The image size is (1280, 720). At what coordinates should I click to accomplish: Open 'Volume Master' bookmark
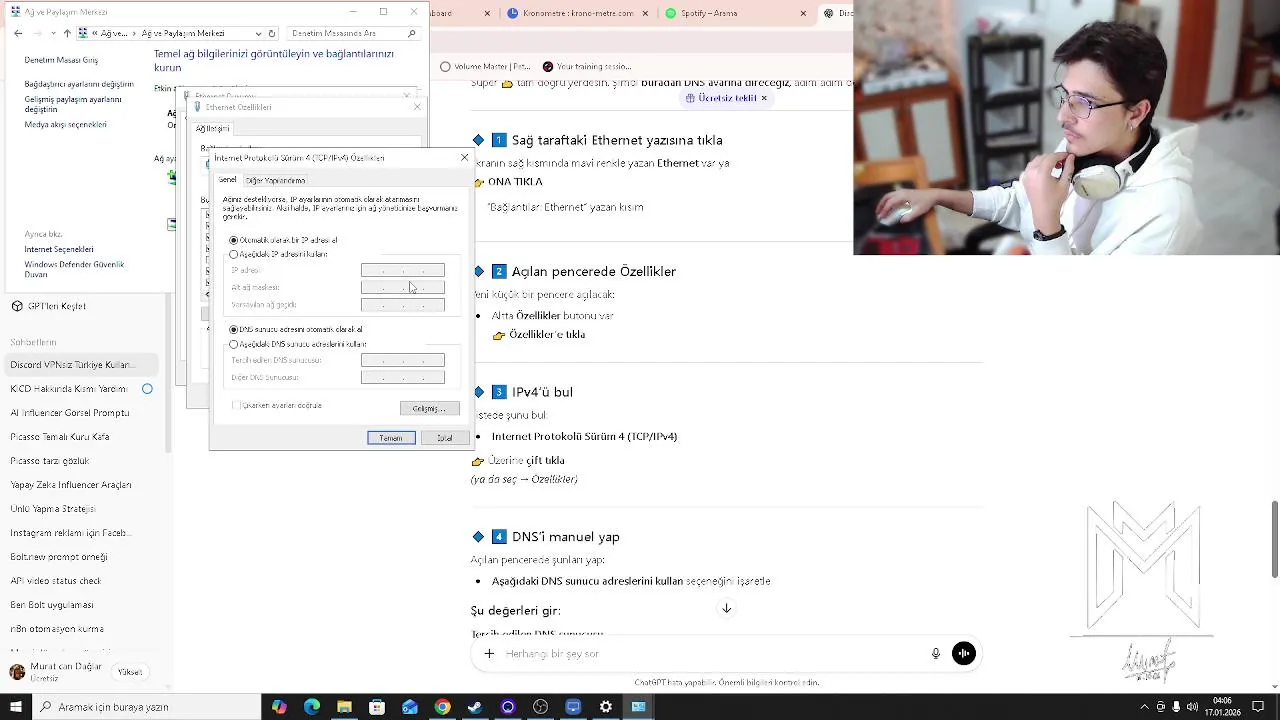pos(486,67)
